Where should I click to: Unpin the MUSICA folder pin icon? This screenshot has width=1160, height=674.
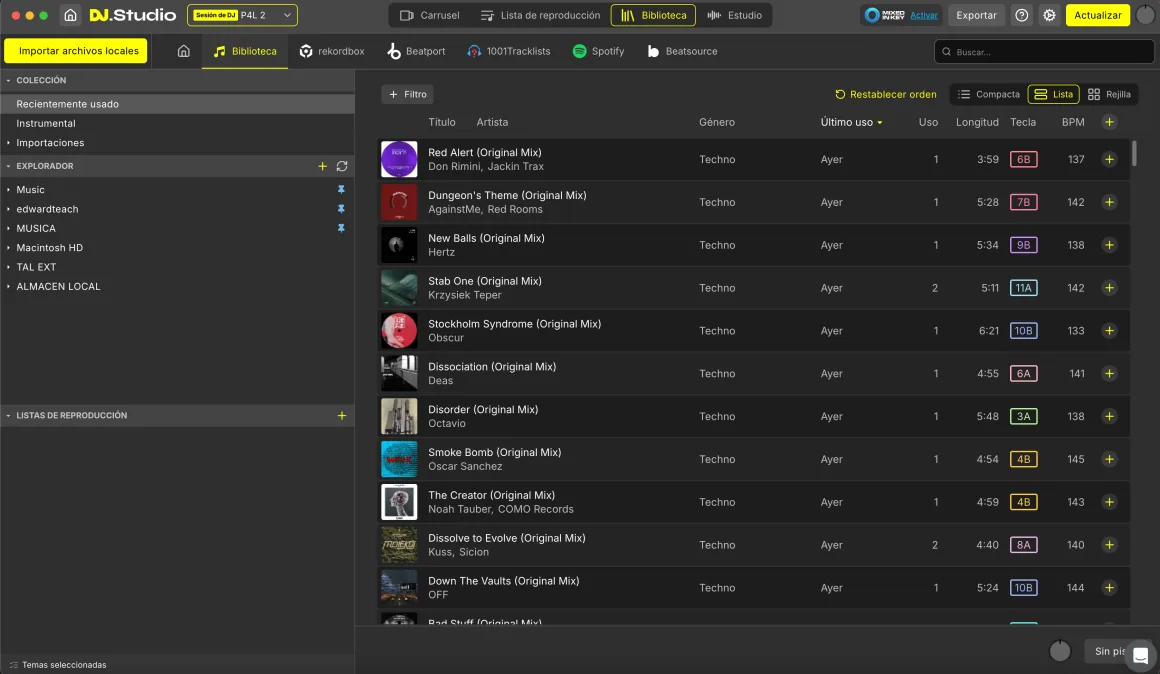click(x=341, y=228)
